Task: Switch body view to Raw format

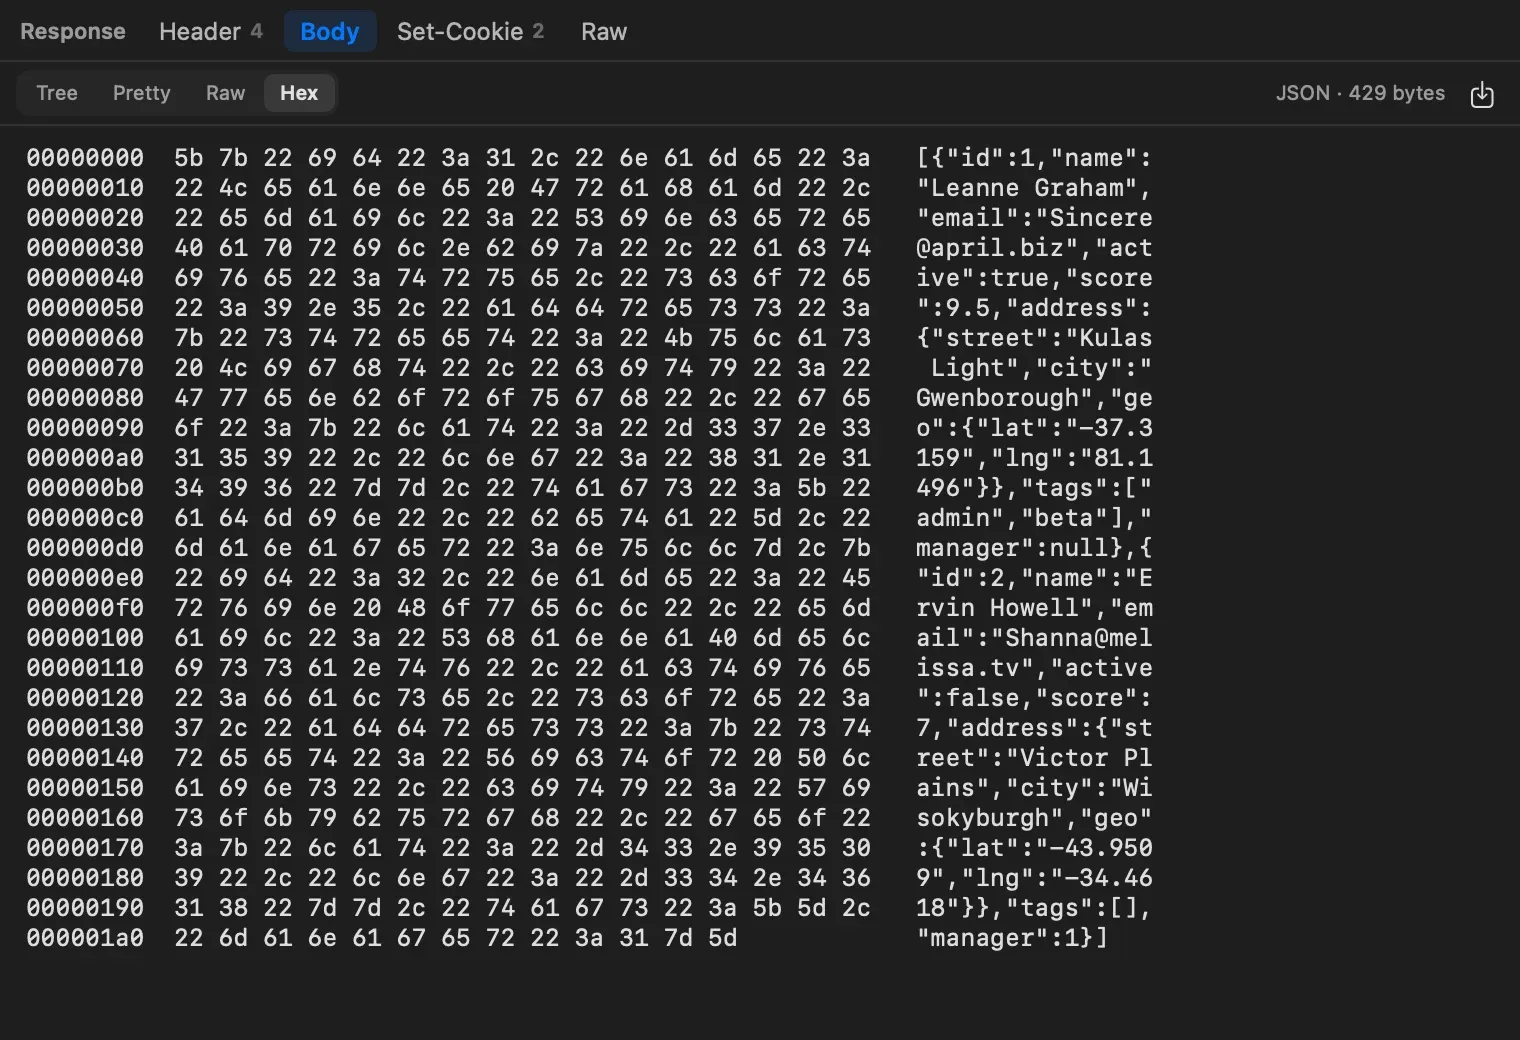Action: tap(226, 93)
